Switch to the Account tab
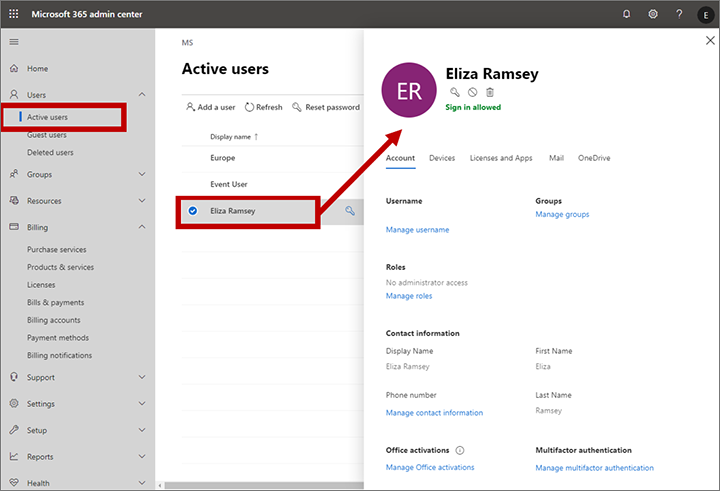 pos(400,158)
